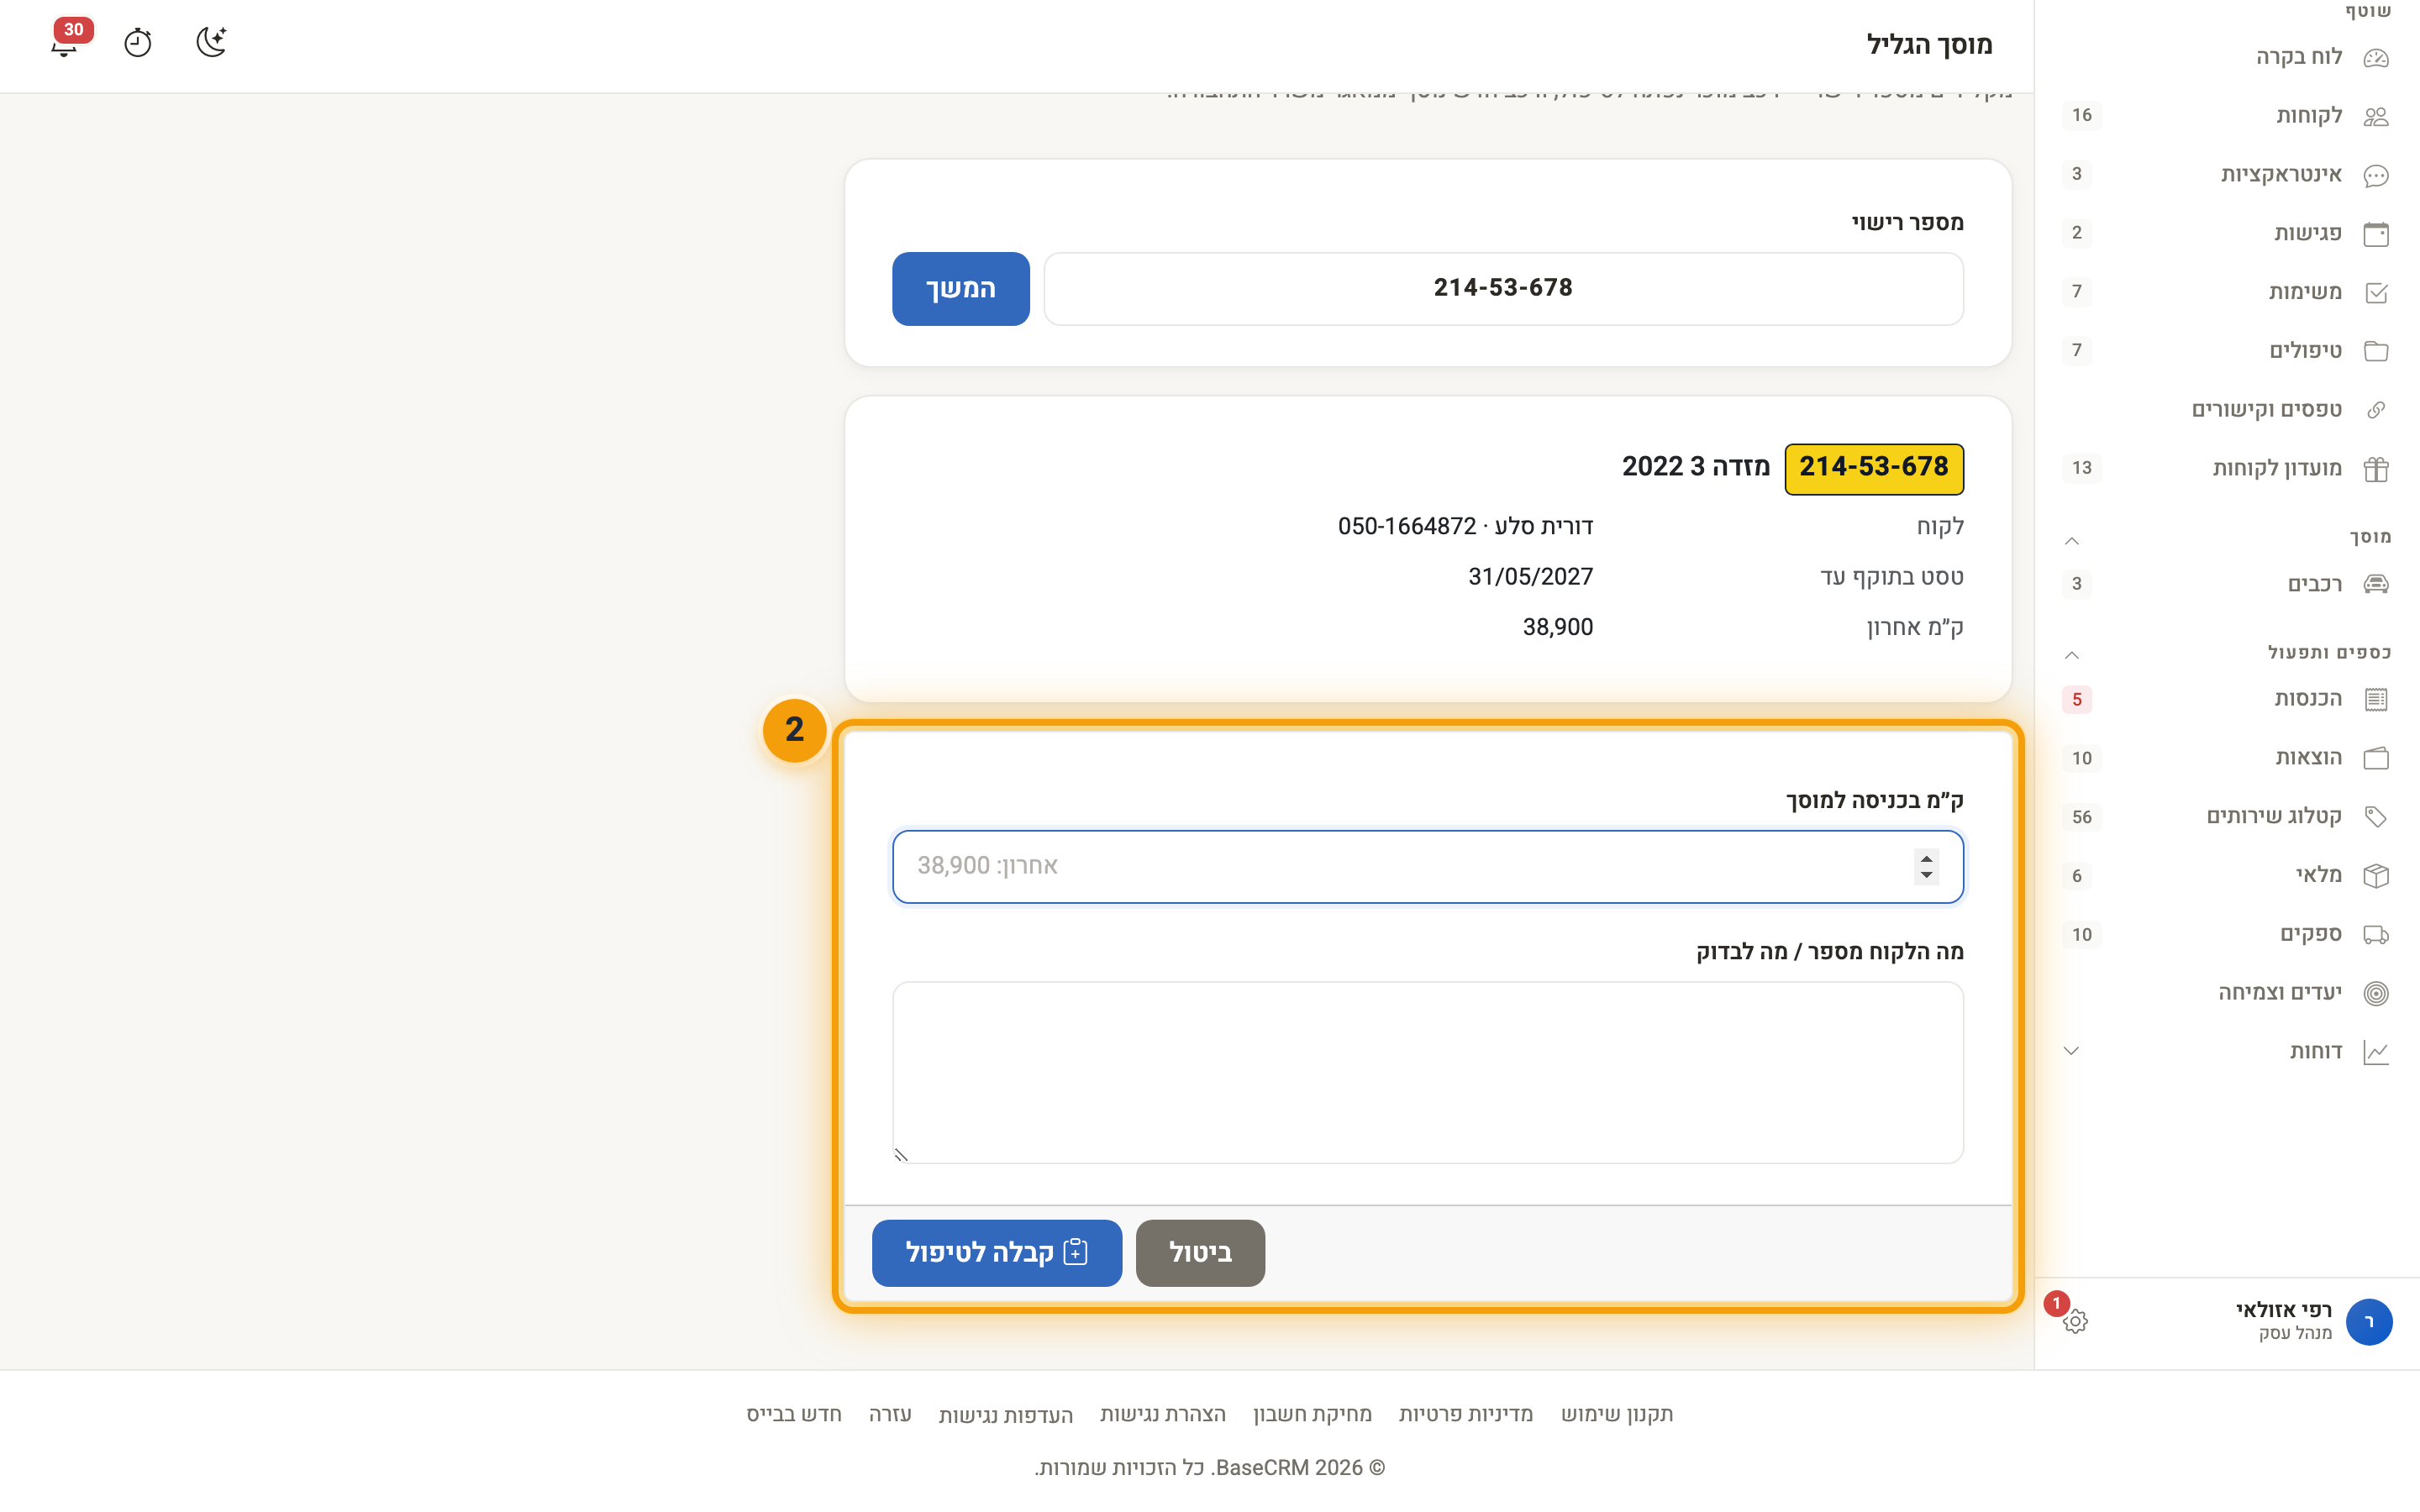Open settings gear near user profile
Screen dimensions: 2420x1512
click(2075, 1322)
